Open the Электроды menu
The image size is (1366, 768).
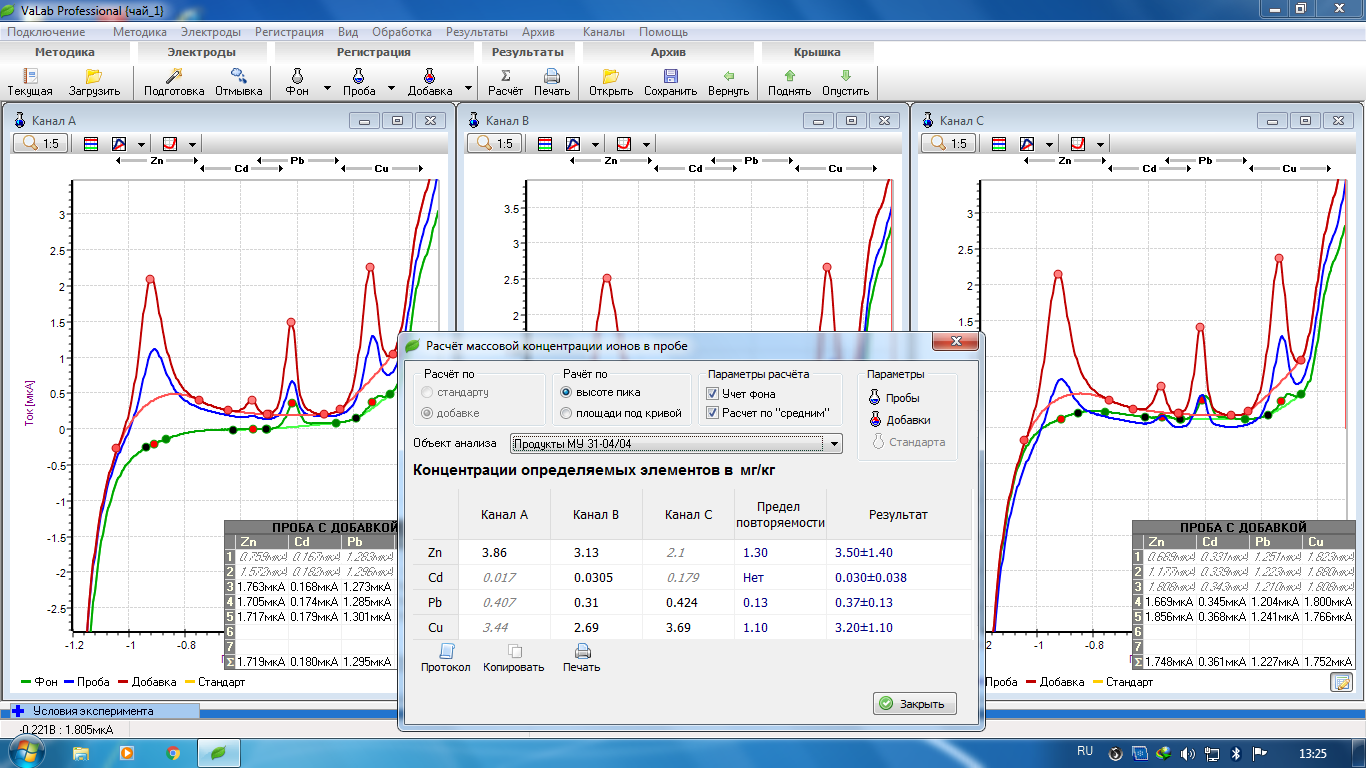click(x=211, y=32)
